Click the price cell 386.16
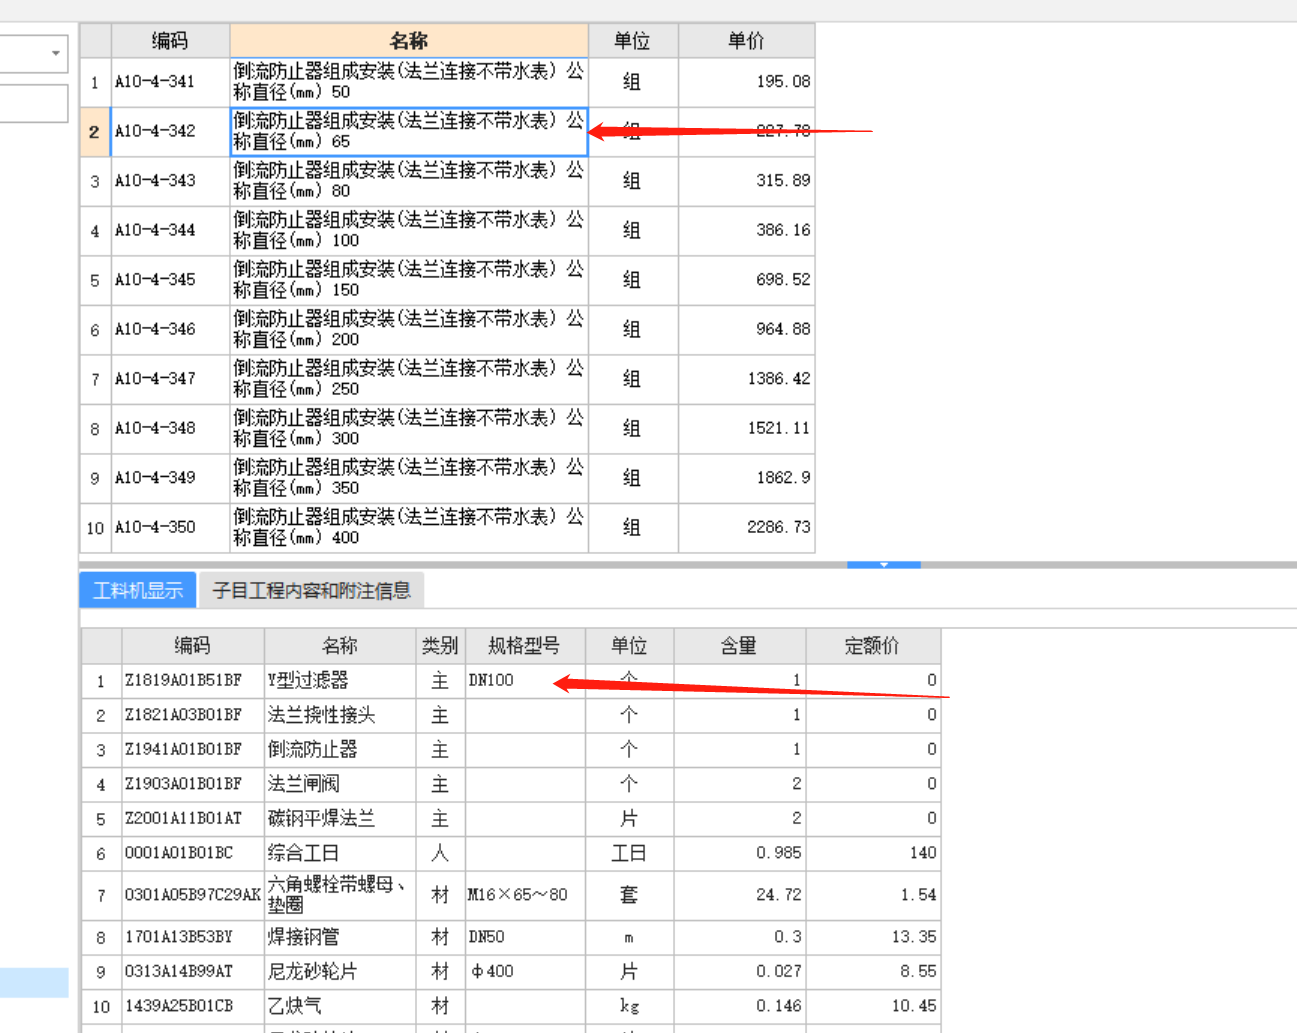Image resolution: width=1297 pixels, height=1033 pixels. click(x=746, y=230)
